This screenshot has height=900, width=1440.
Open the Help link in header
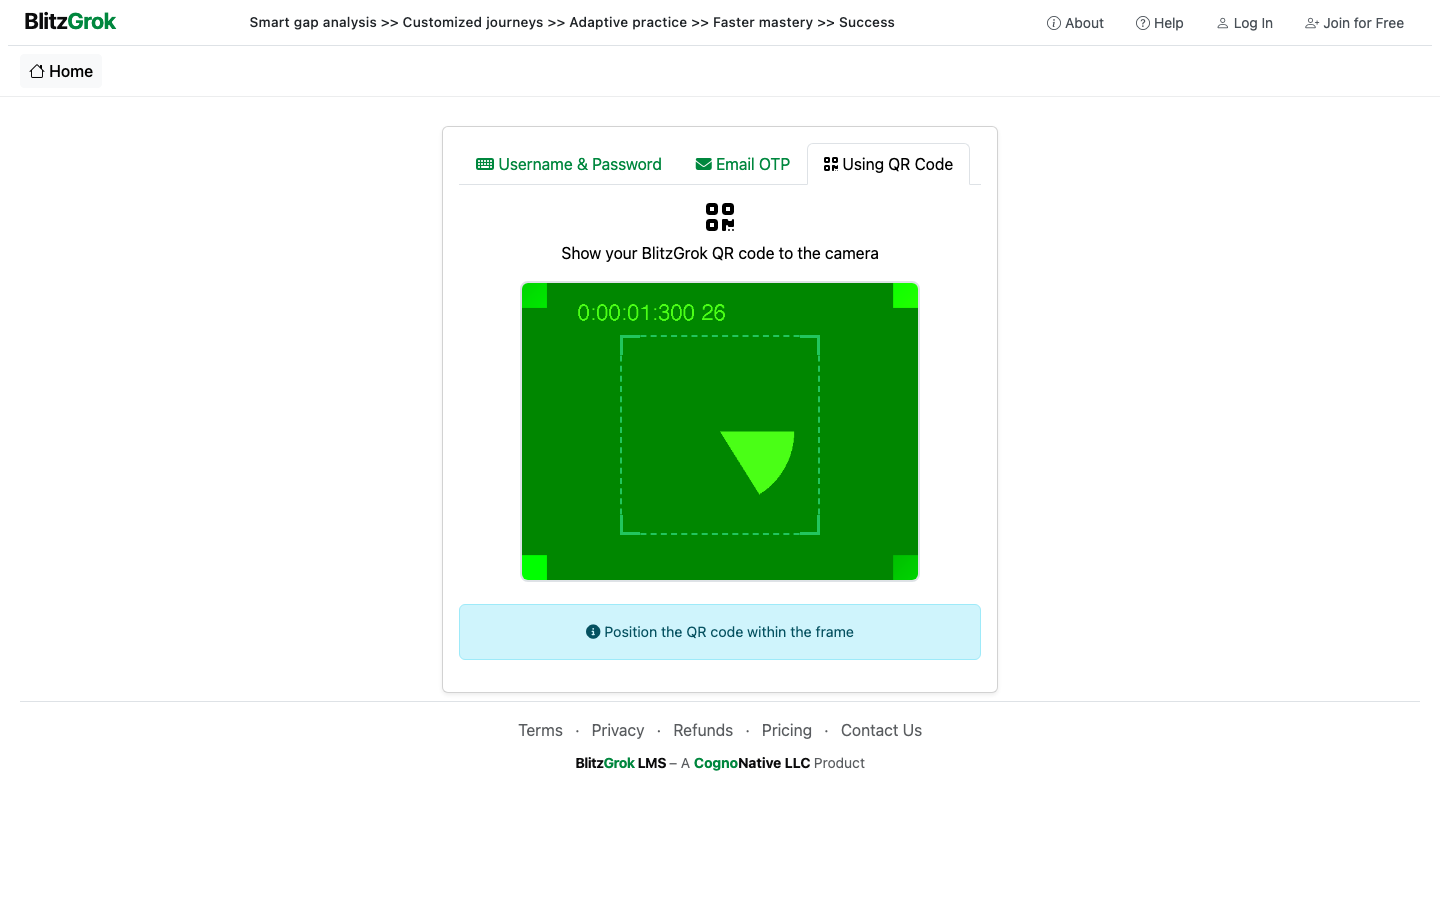point(1159,23)
